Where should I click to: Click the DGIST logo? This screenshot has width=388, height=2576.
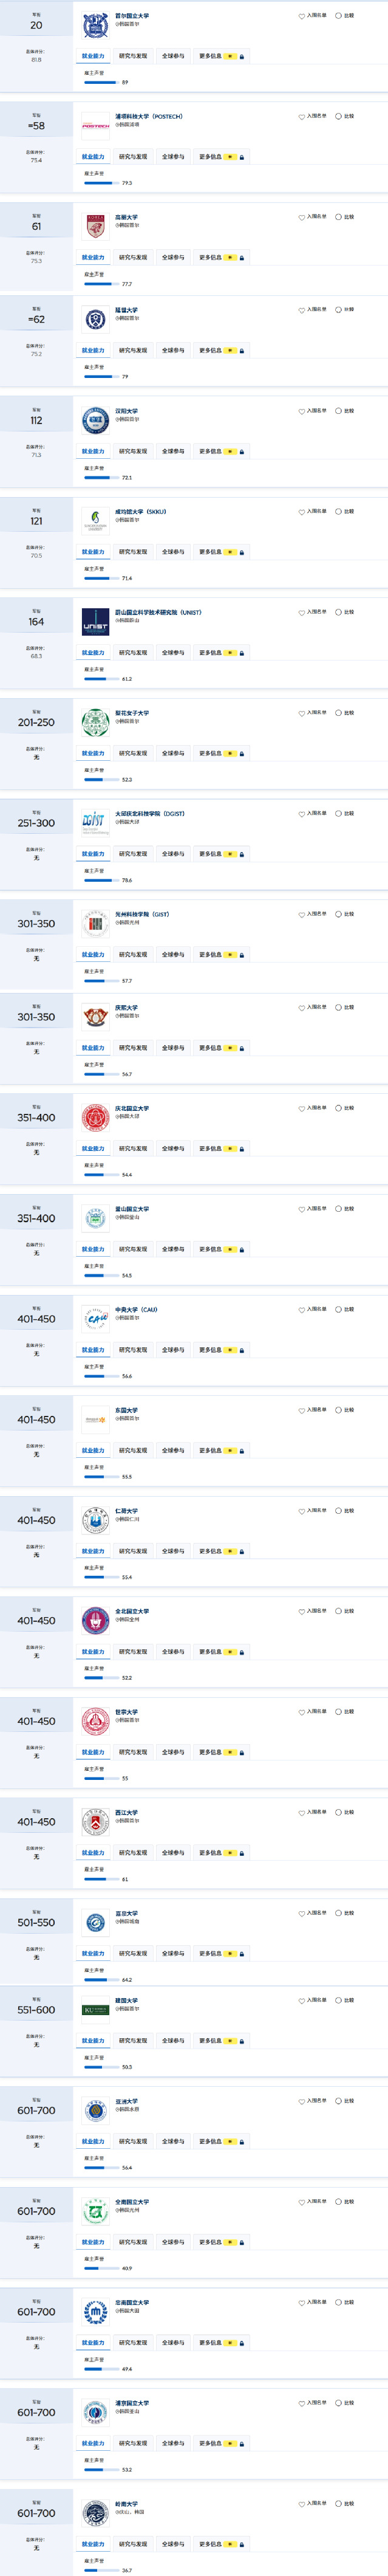(95, 823)
